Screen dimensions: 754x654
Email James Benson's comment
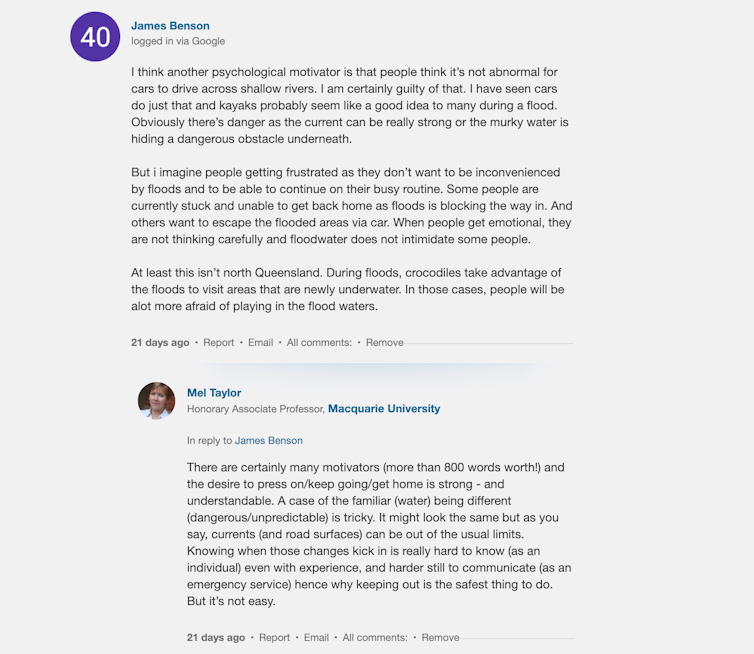coord(260,342)
